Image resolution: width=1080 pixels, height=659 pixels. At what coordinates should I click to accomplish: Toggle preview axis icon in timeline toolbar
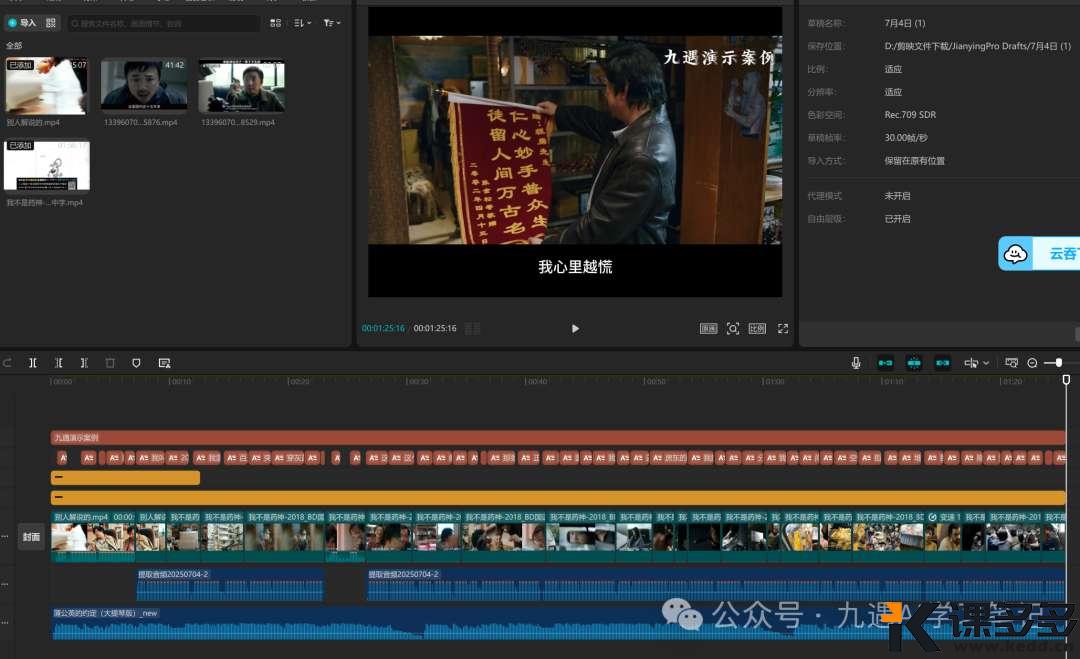click(x=1011, y=363)
